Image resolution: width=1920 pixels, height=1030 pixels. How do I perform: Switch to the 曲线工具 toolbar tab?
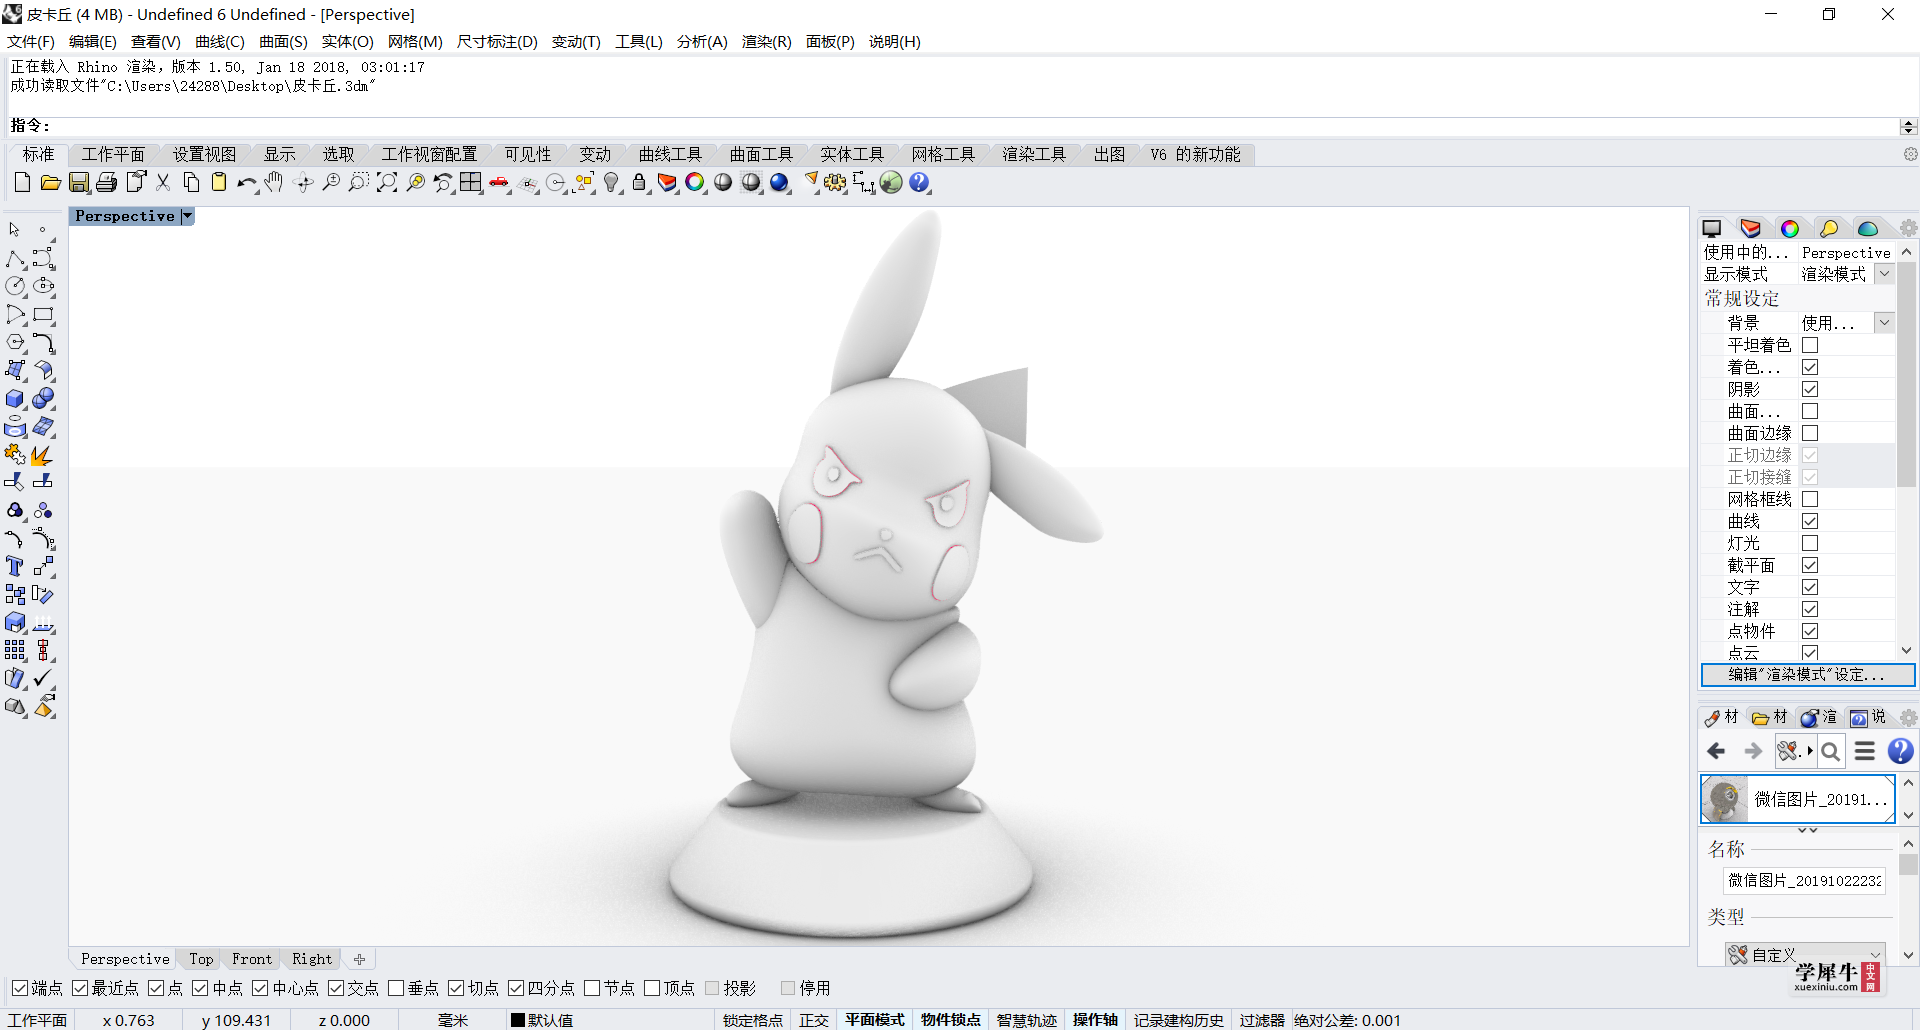point(670,154)
